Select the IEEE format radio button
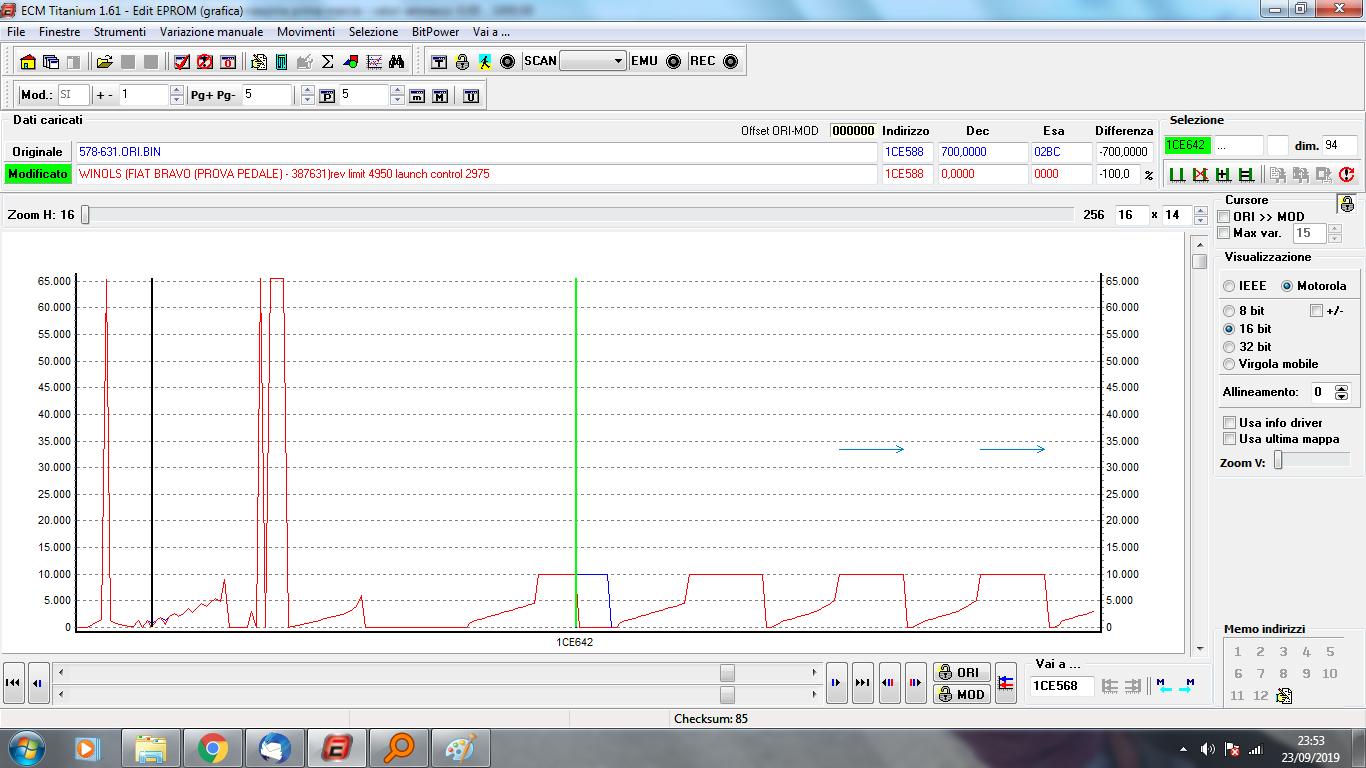This screenshot has width=1366, height=768. coord(1229,286)
